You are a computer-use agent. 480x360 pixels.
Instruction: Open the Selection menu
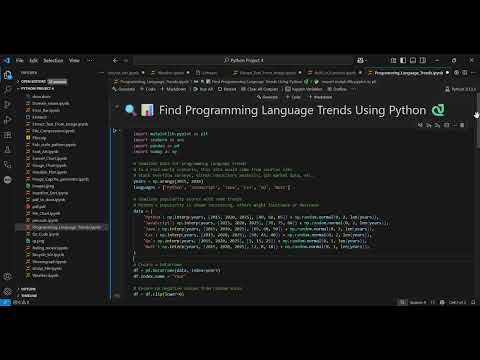click(53, 60)
